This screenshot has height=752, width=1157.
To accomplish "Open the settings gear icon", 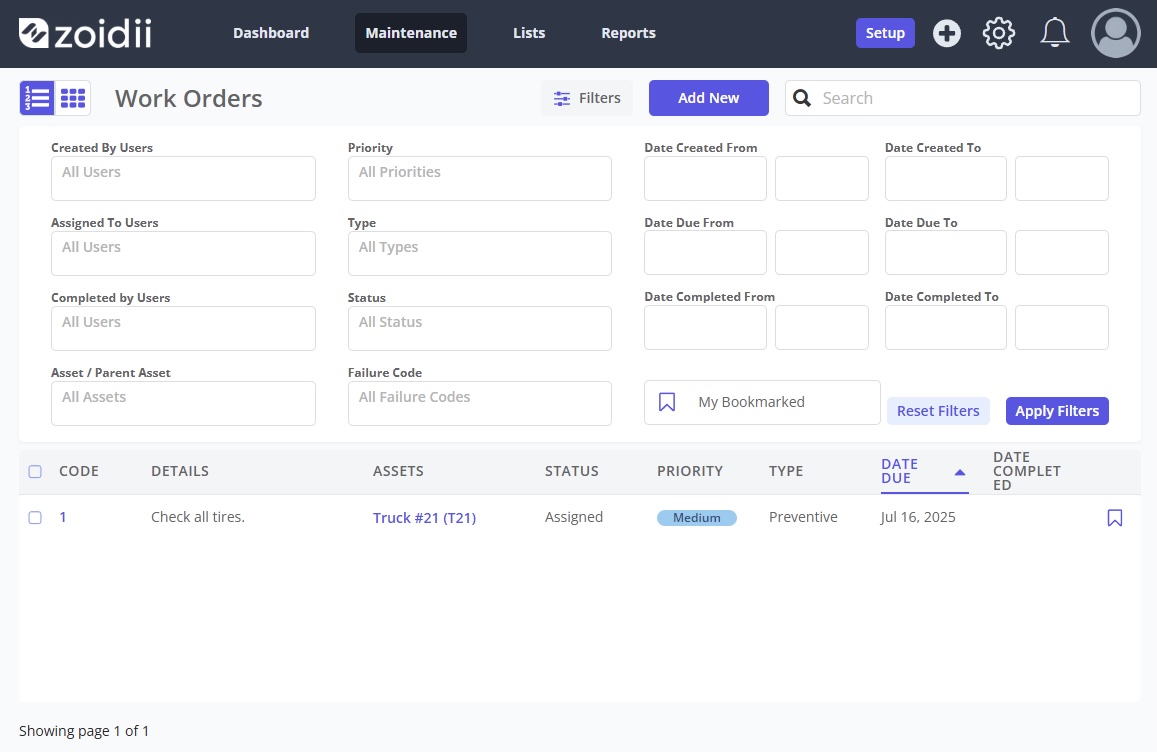I will (x=998, y=33).
